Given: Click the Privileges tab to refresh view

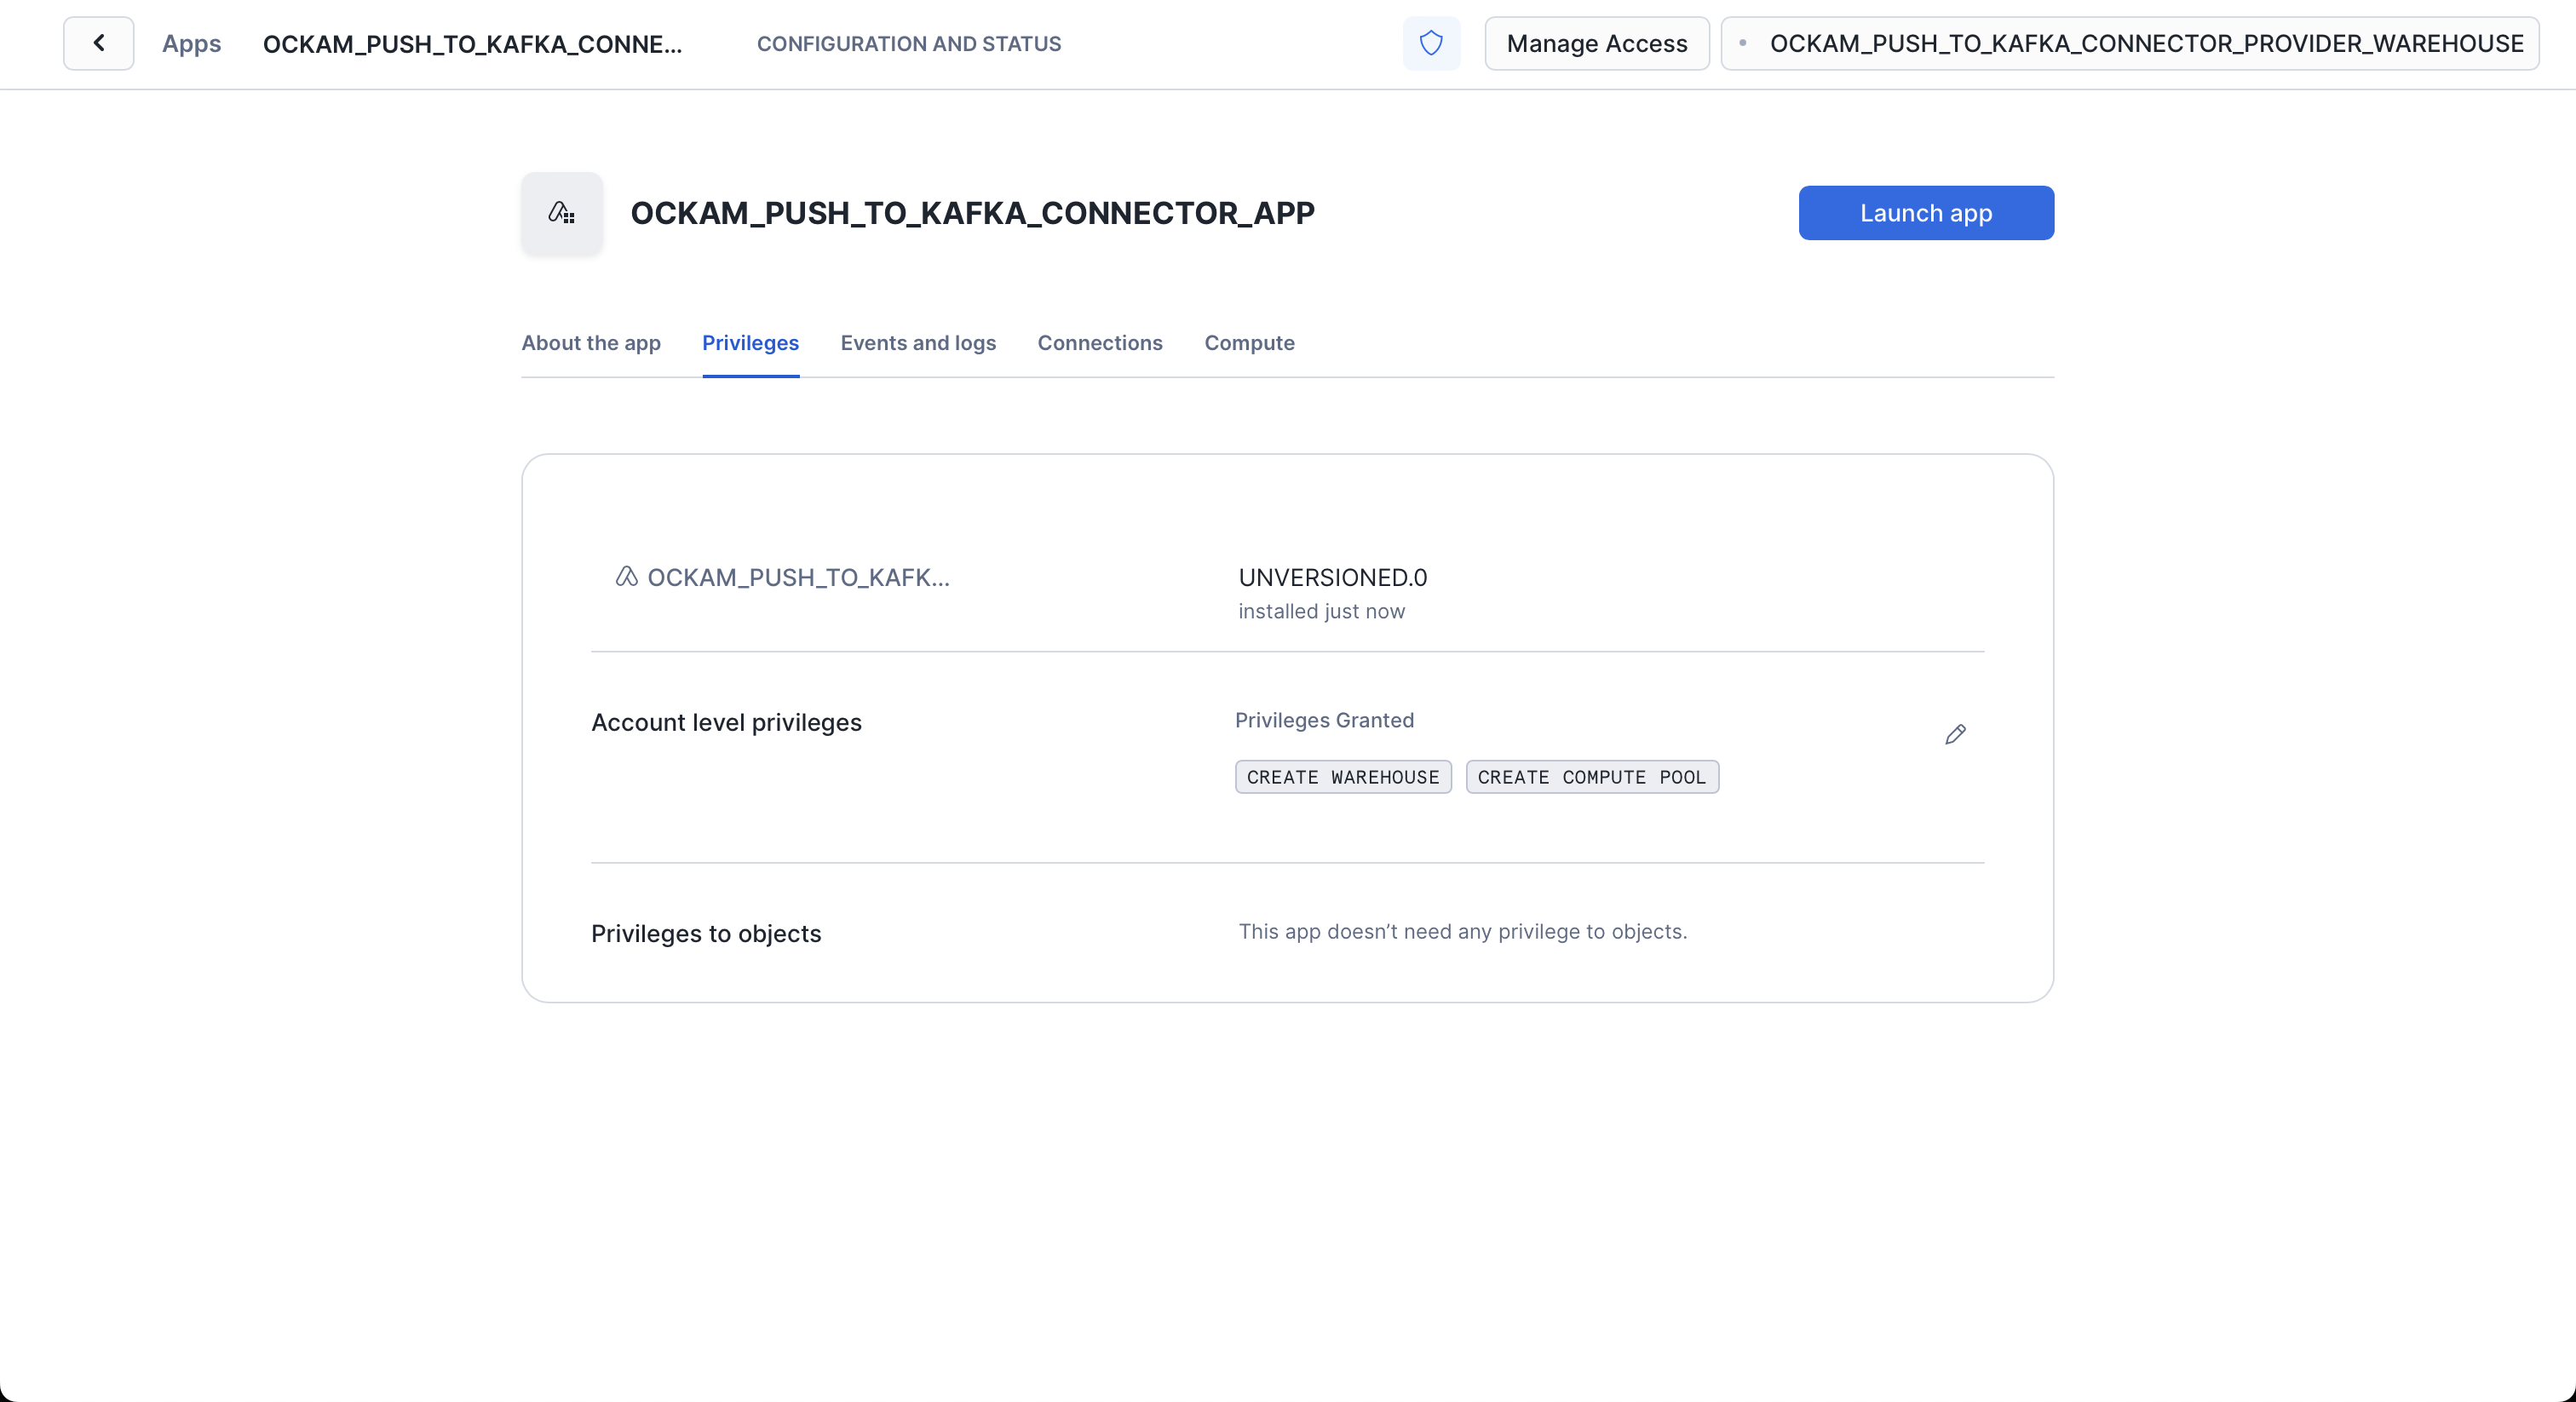Looking at the screenshot, I should coord(750,342).
